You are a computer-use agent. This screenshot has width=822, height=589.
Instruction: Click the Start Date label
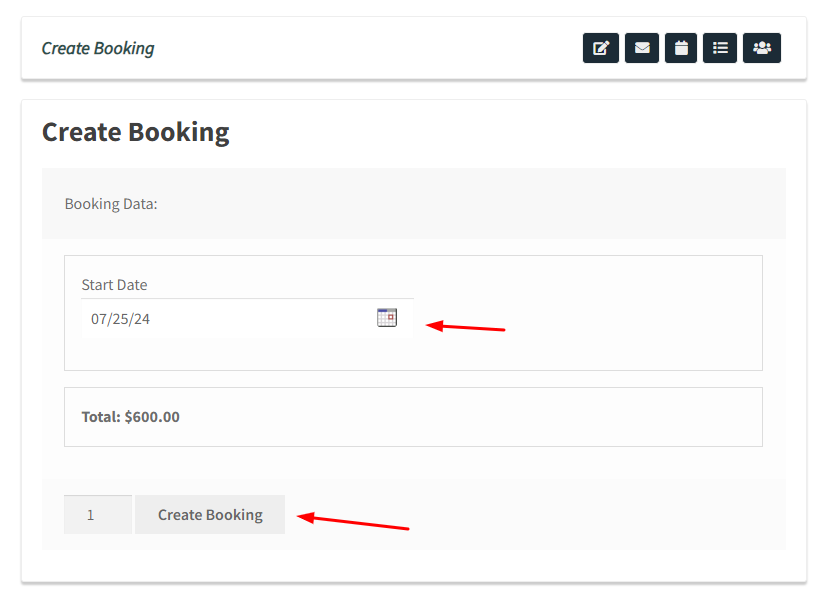[114, 285]
